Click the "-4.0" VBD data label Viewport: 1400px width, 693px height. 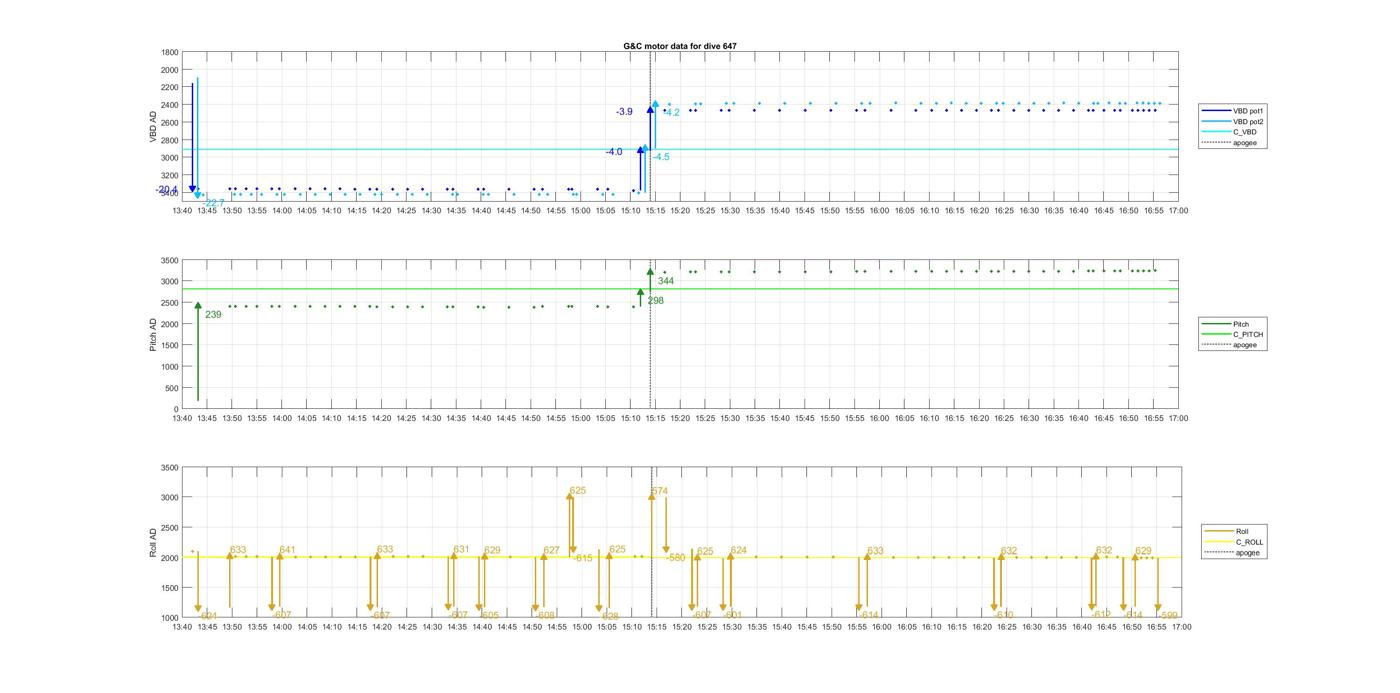click(613, 152)
